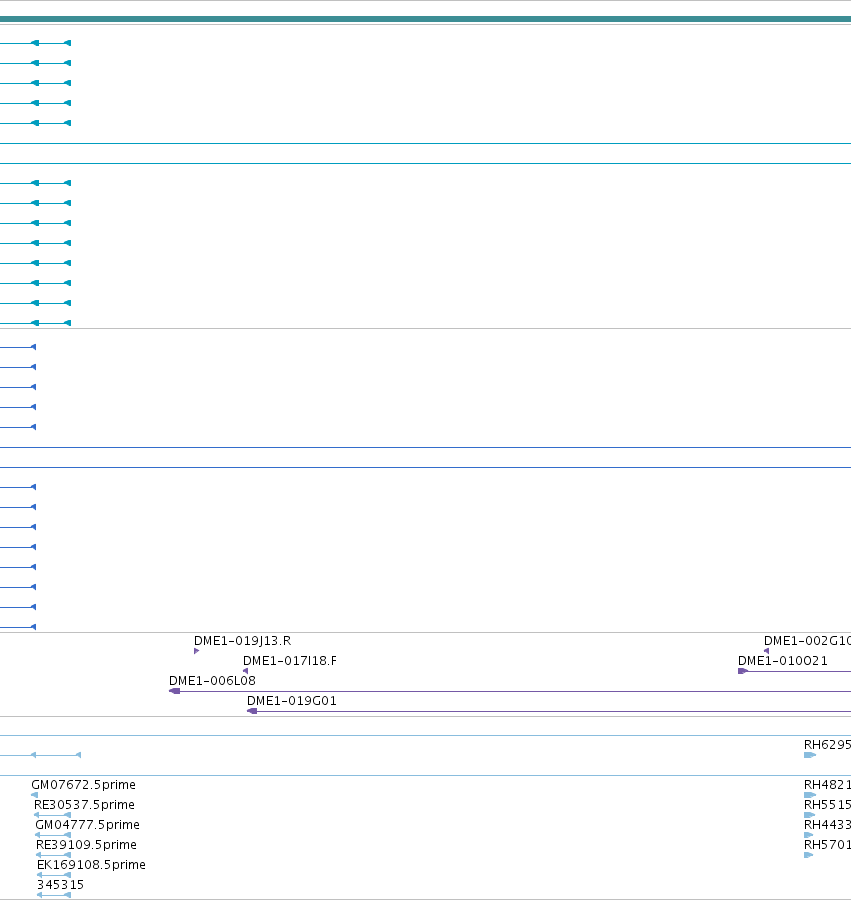Viewport: 851px width, 900px height.
Task: Click the DME1-019J13.R feature label
Action: click(242, 641)
